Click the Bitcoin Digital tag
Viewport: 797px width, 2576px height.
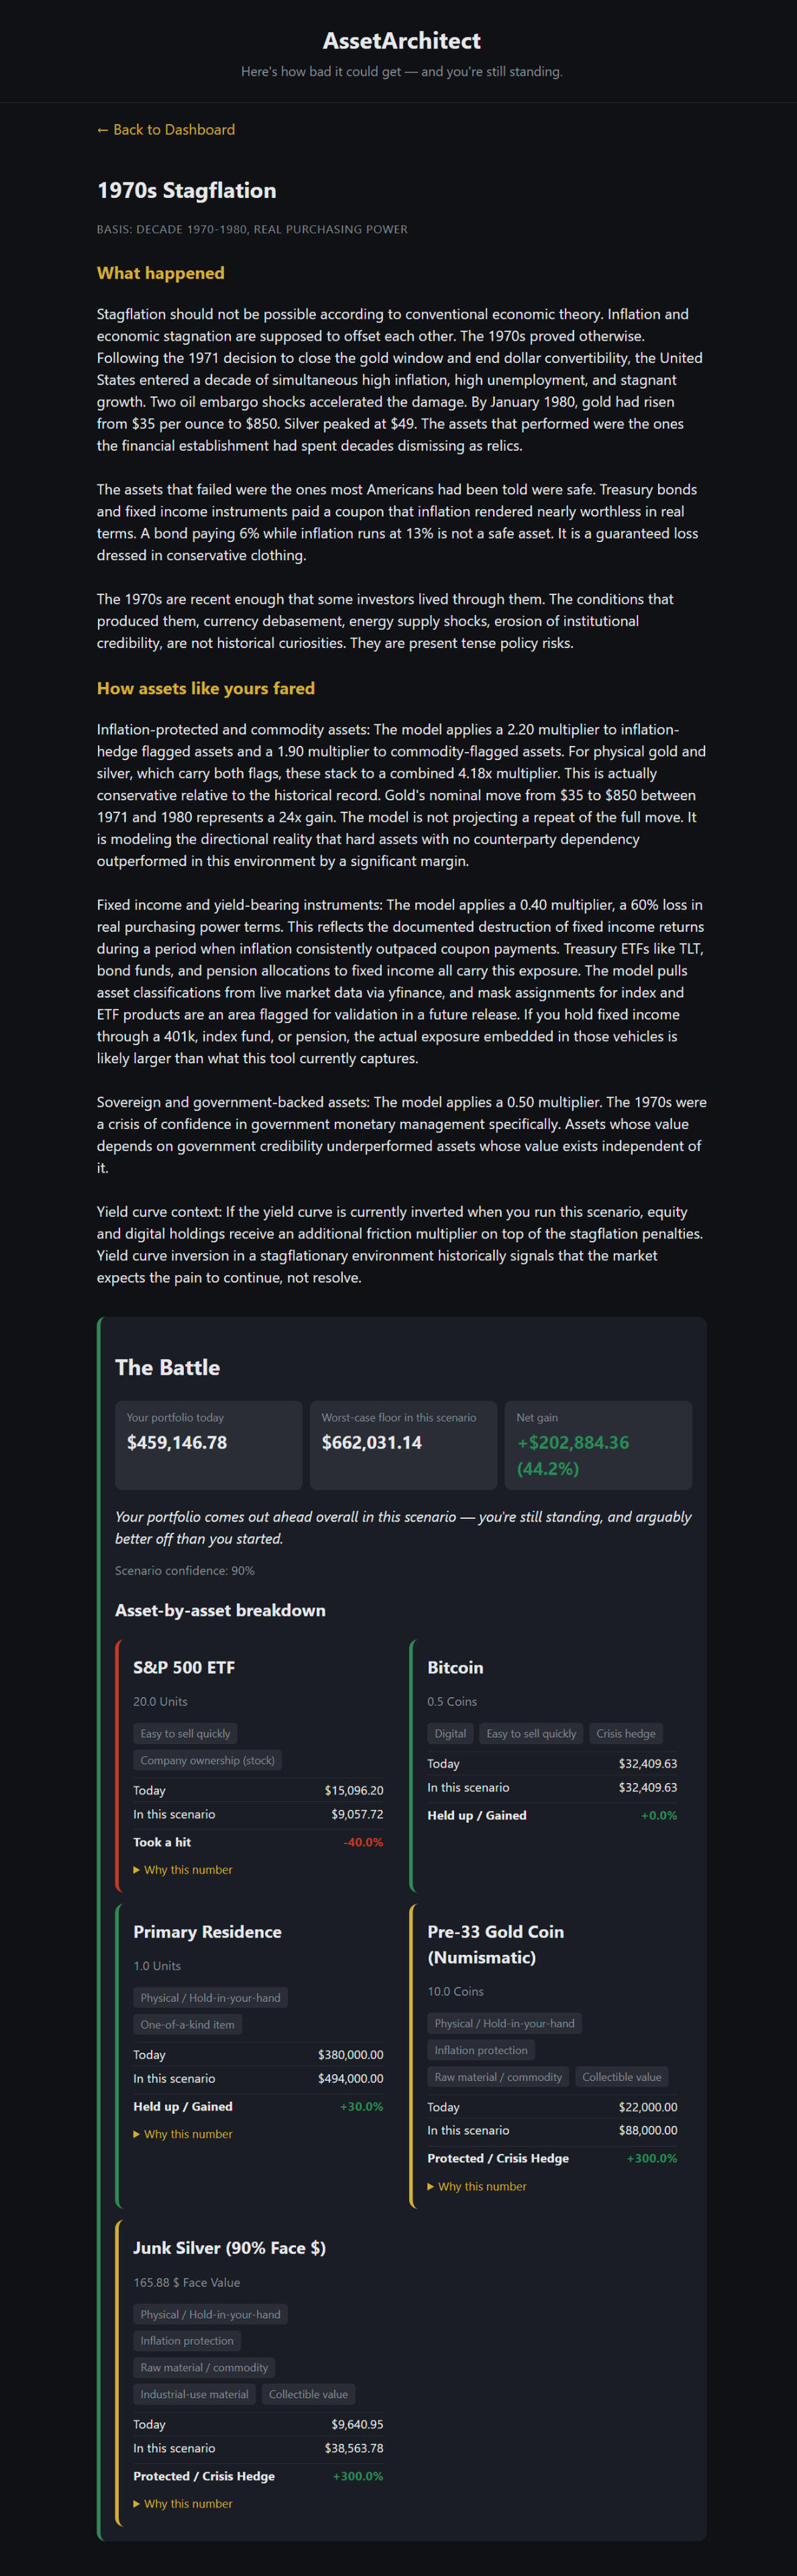coord(450,1733)
